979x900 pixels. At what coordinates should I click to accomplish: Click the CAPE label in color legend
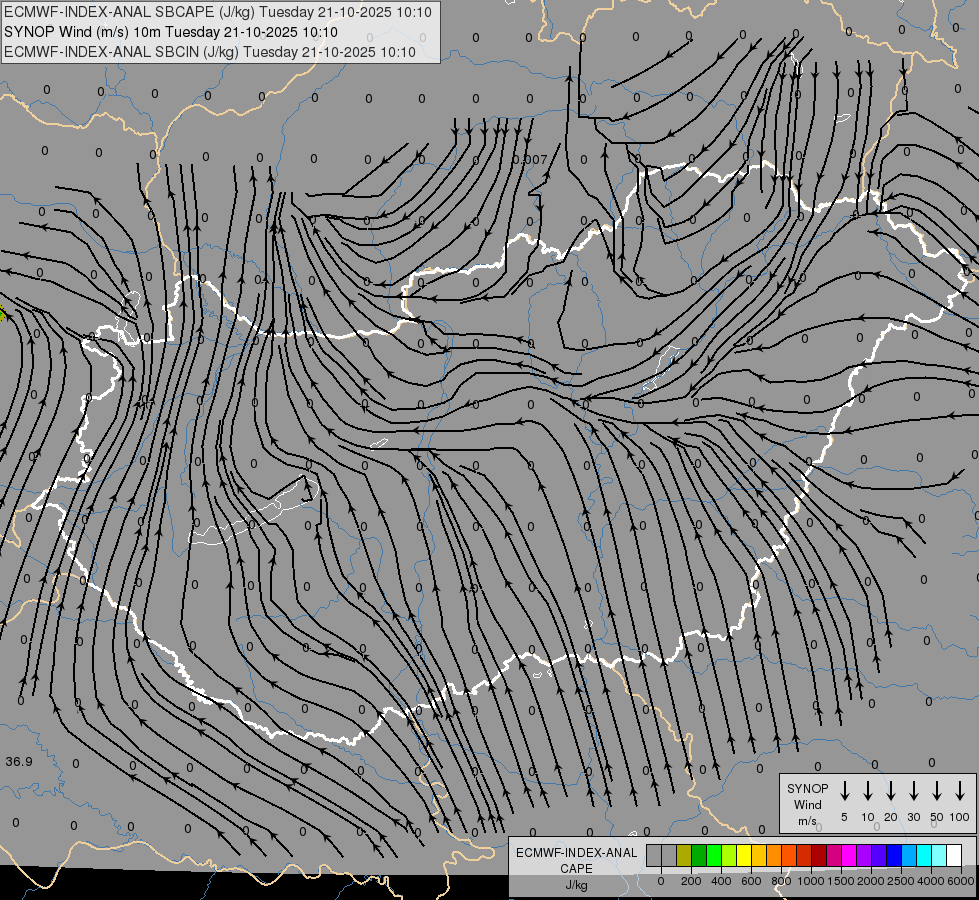[576, 869]
